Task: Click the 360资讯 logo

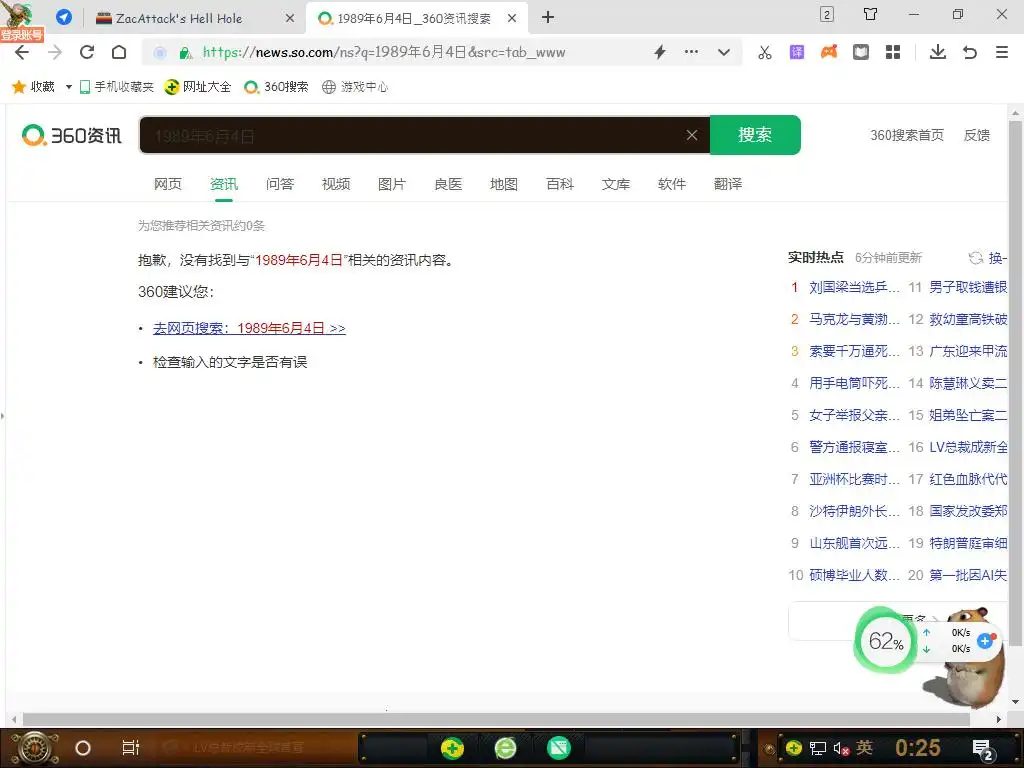Action: [72, 135]
